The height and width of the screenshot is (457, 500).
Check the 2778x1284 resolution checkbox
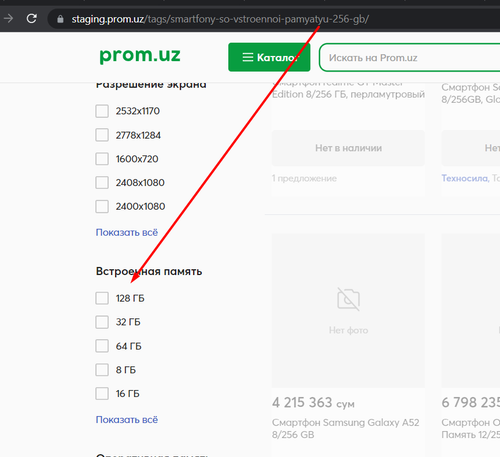point(102,135)
